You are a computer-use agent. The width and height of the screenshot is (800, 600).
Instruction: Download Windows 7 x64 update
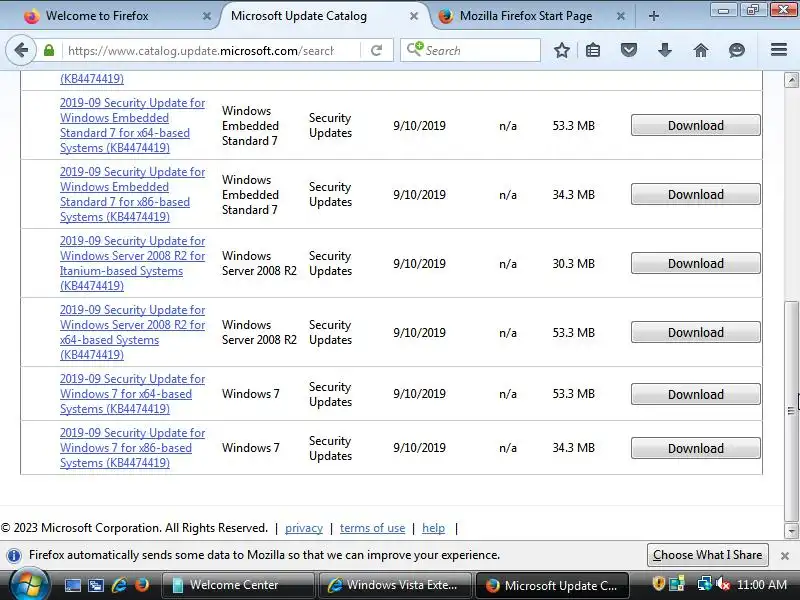pos(695,394)
